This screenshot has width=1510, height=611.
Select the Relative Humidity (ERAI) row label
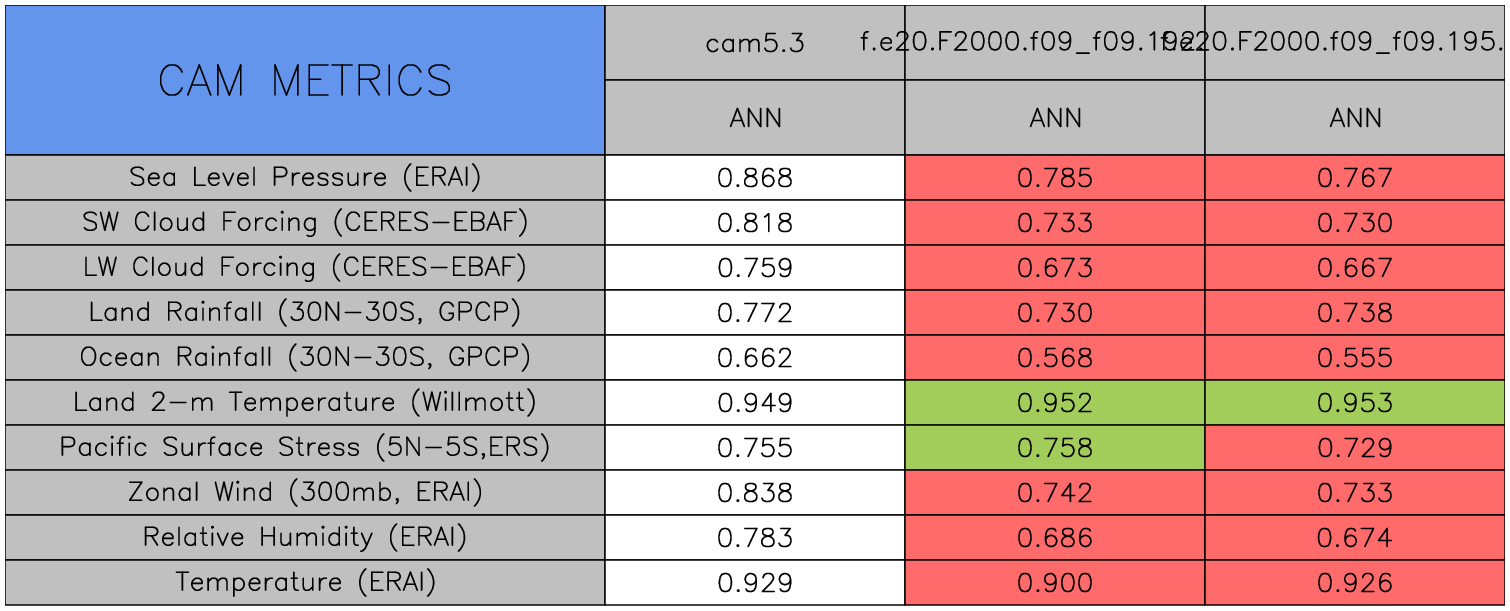[x=305, y=537]
